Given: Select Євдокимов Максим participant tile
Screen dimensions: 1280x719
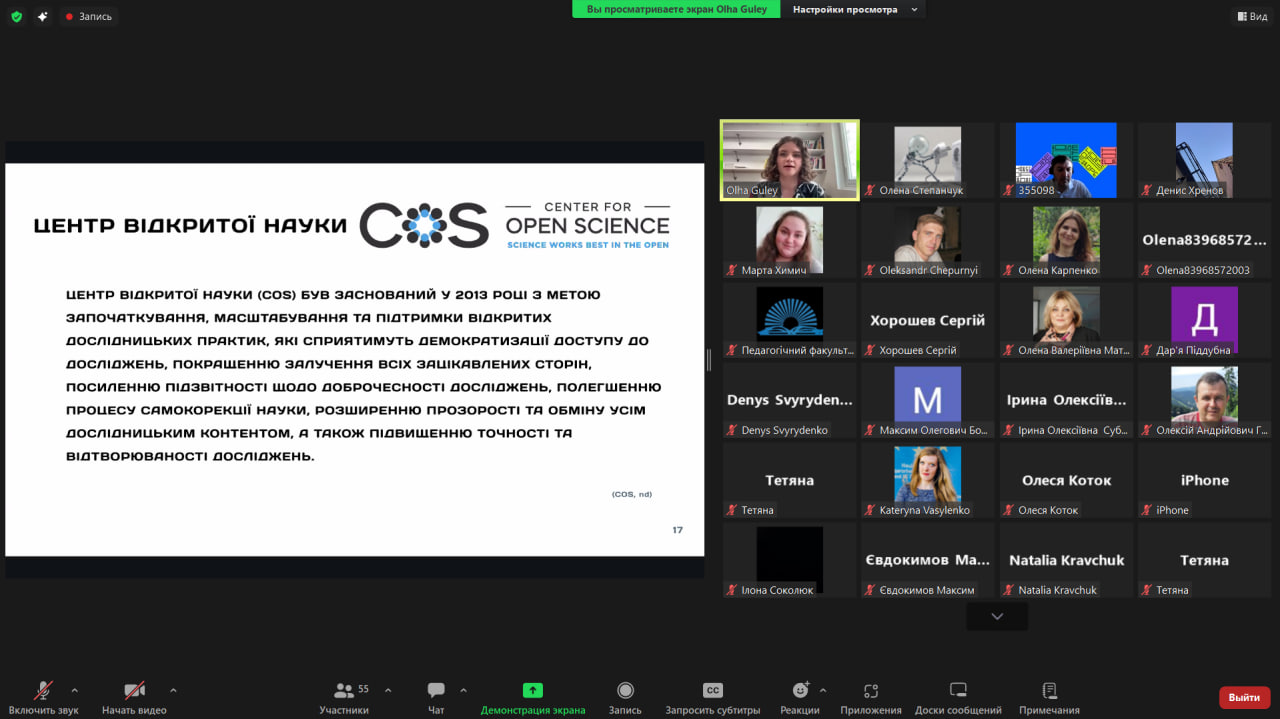Looking at the screenshot, I should [x=927, y=560].
